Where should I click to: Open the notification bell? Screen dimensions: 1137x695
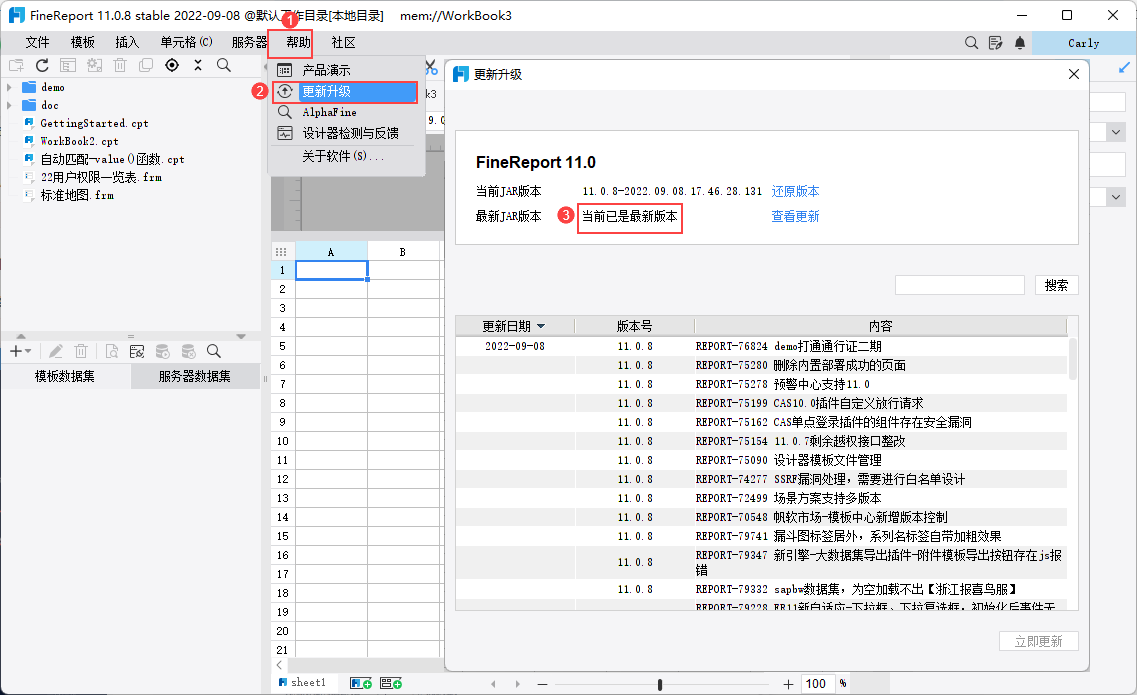1020,43
